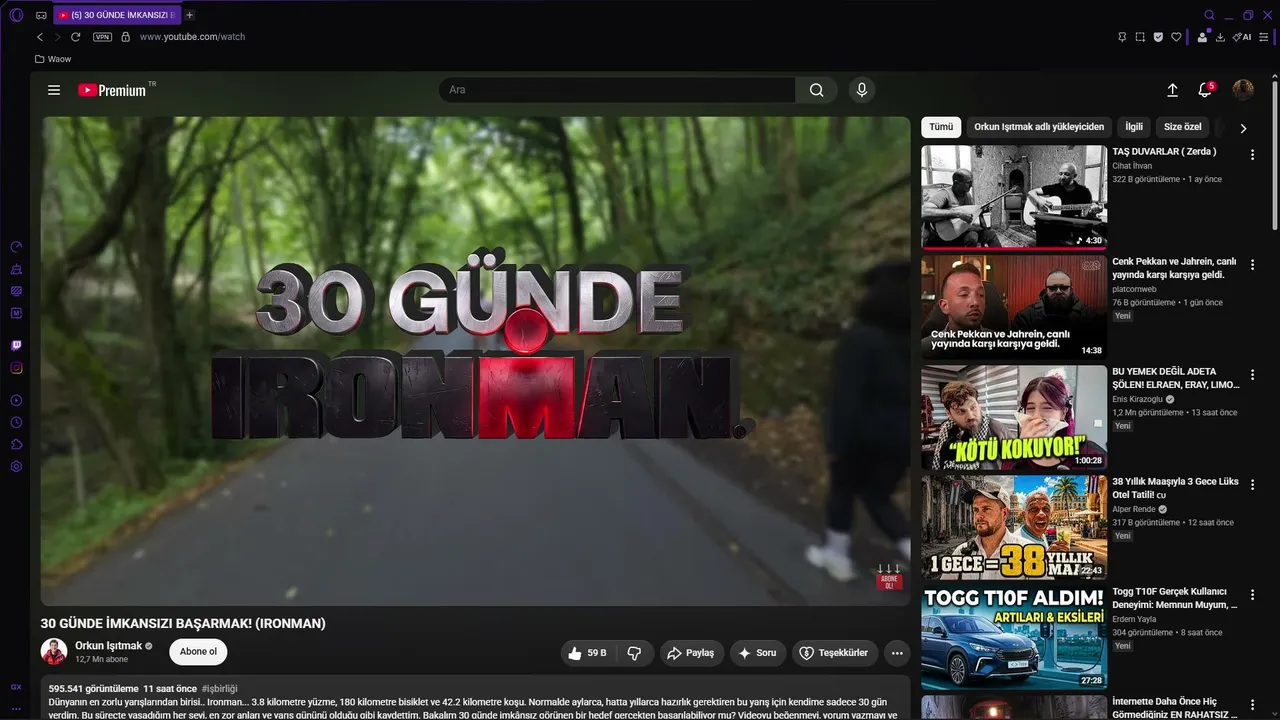
Task: Open extensions from the sidebar
Action: tap(16, 444)
